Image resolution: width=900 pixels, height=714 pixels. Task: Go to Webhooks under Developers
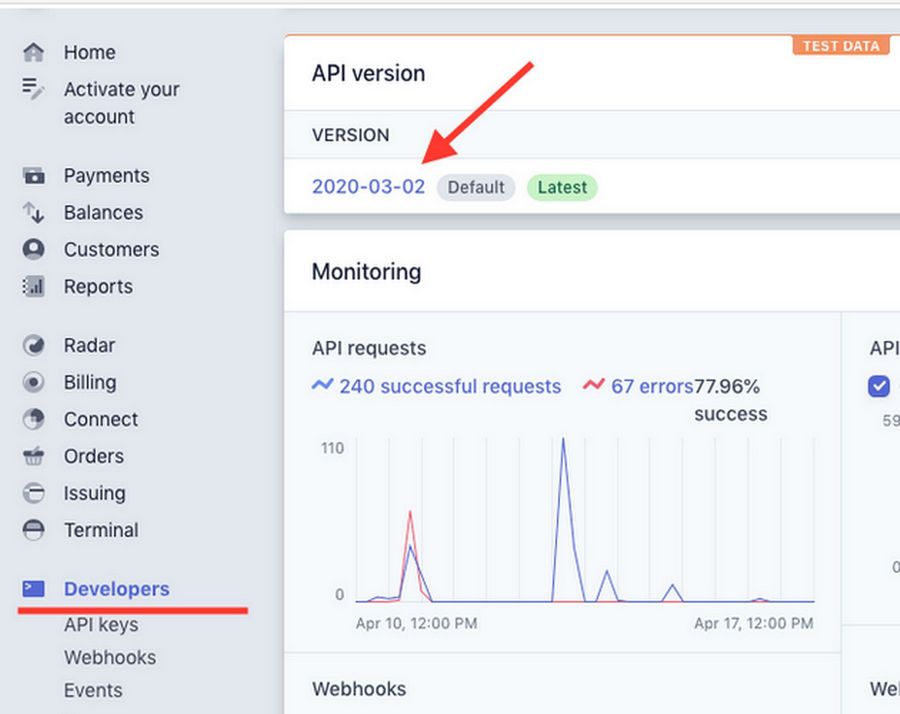tap(110, 658)
